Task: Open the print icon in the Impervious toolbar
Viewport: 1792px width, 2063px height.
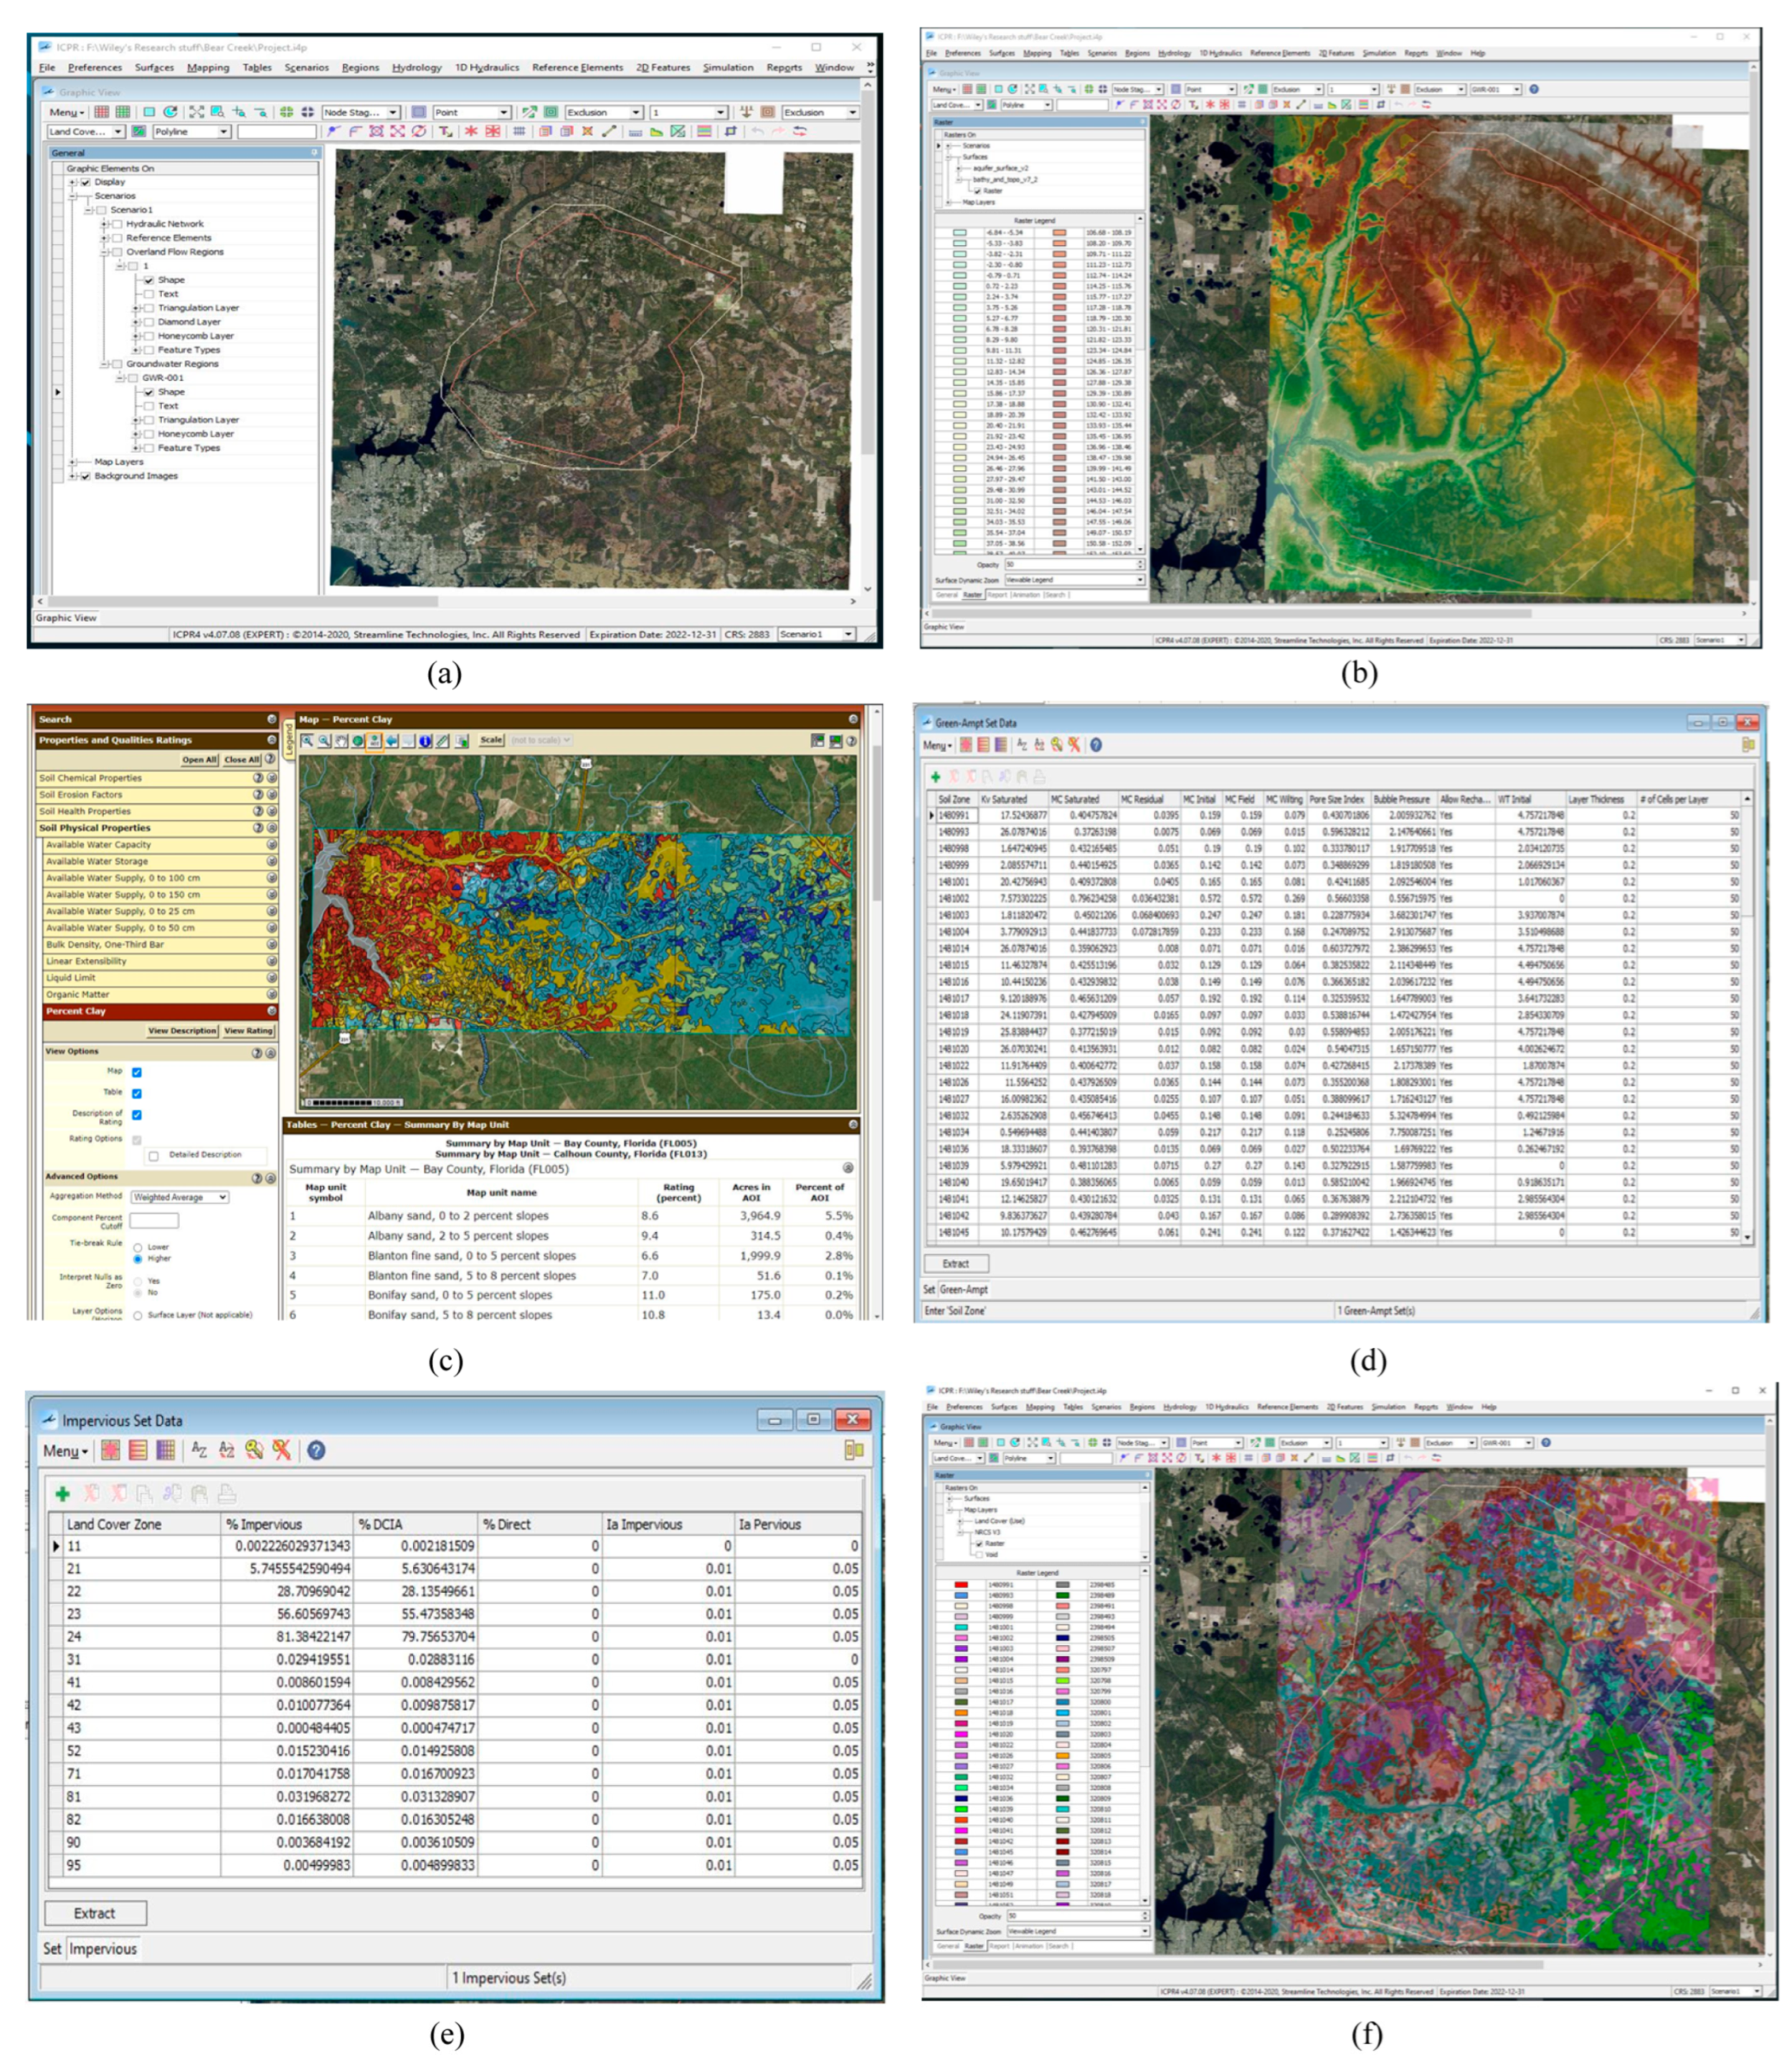Action: click(227, 1494)
